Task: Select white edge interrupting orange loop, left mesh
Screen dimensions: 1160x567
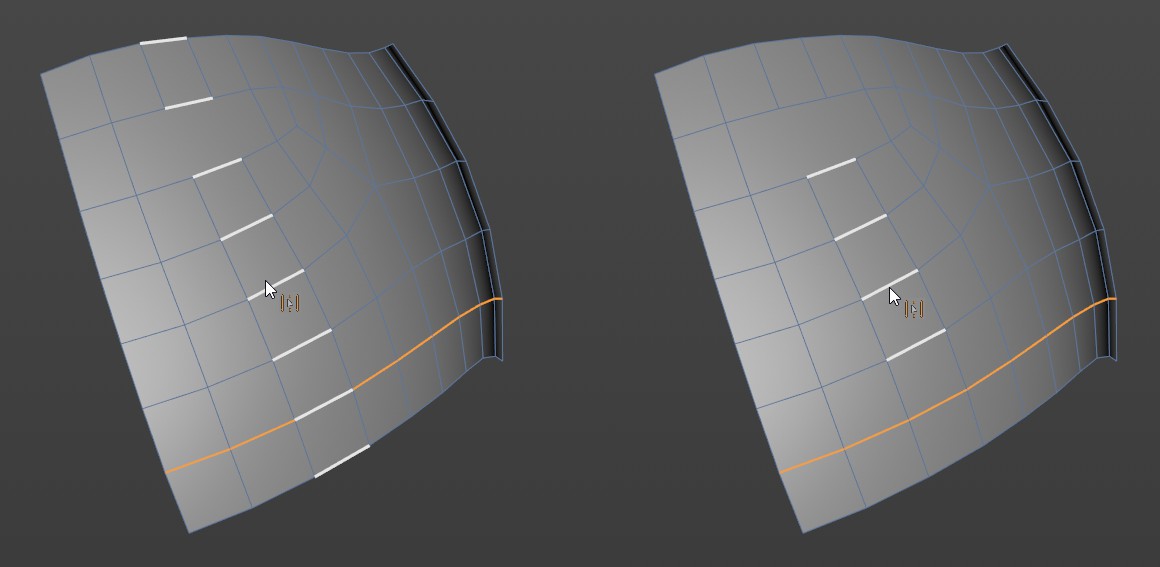Action: [x=324, y=404]
